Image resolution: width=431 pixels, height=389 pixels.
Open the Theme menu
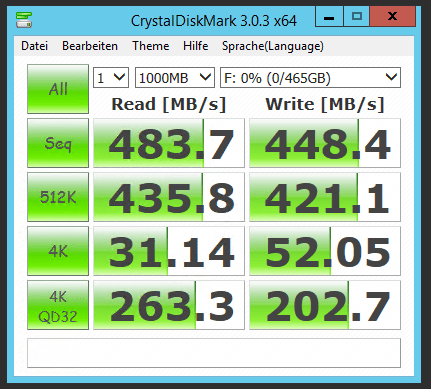click(x=150, y=46)
